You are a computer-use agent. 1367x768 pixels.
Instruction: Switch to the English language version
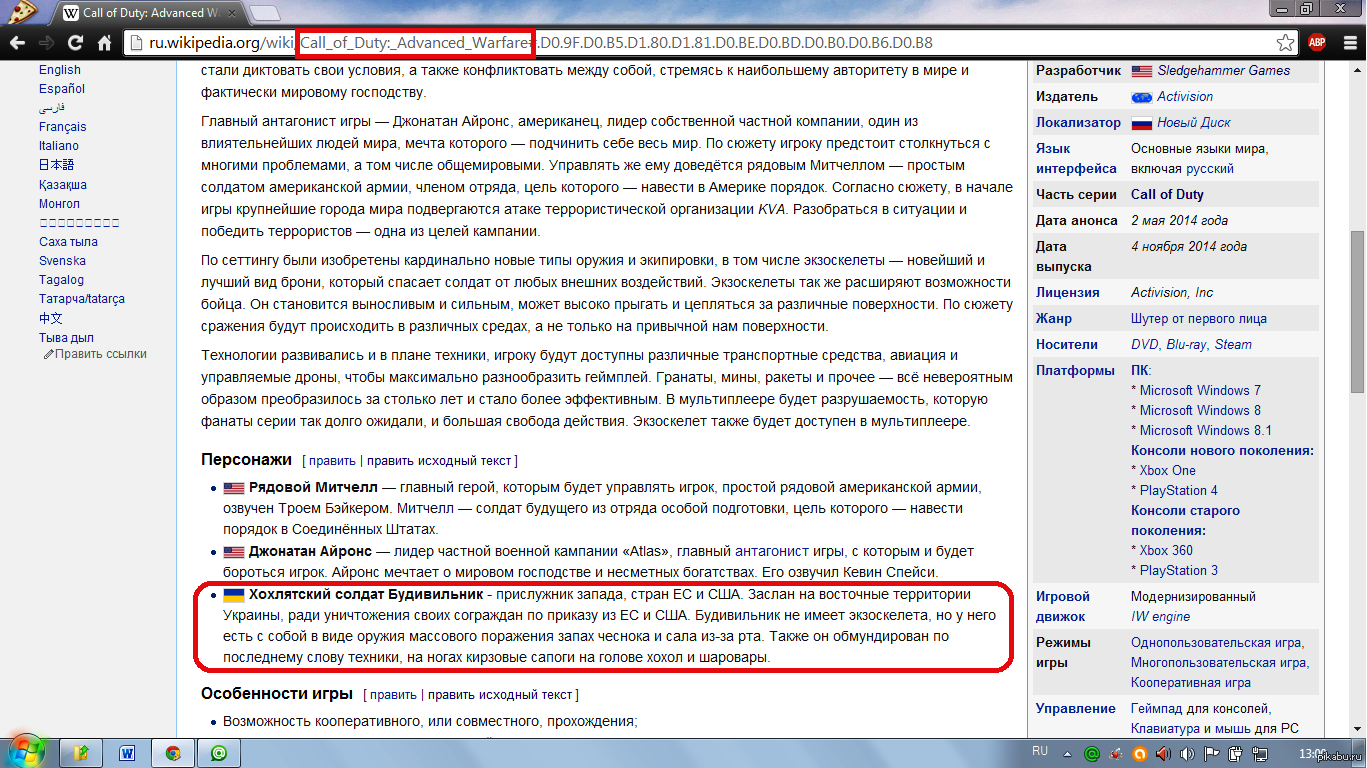click(x=60, y=70)
